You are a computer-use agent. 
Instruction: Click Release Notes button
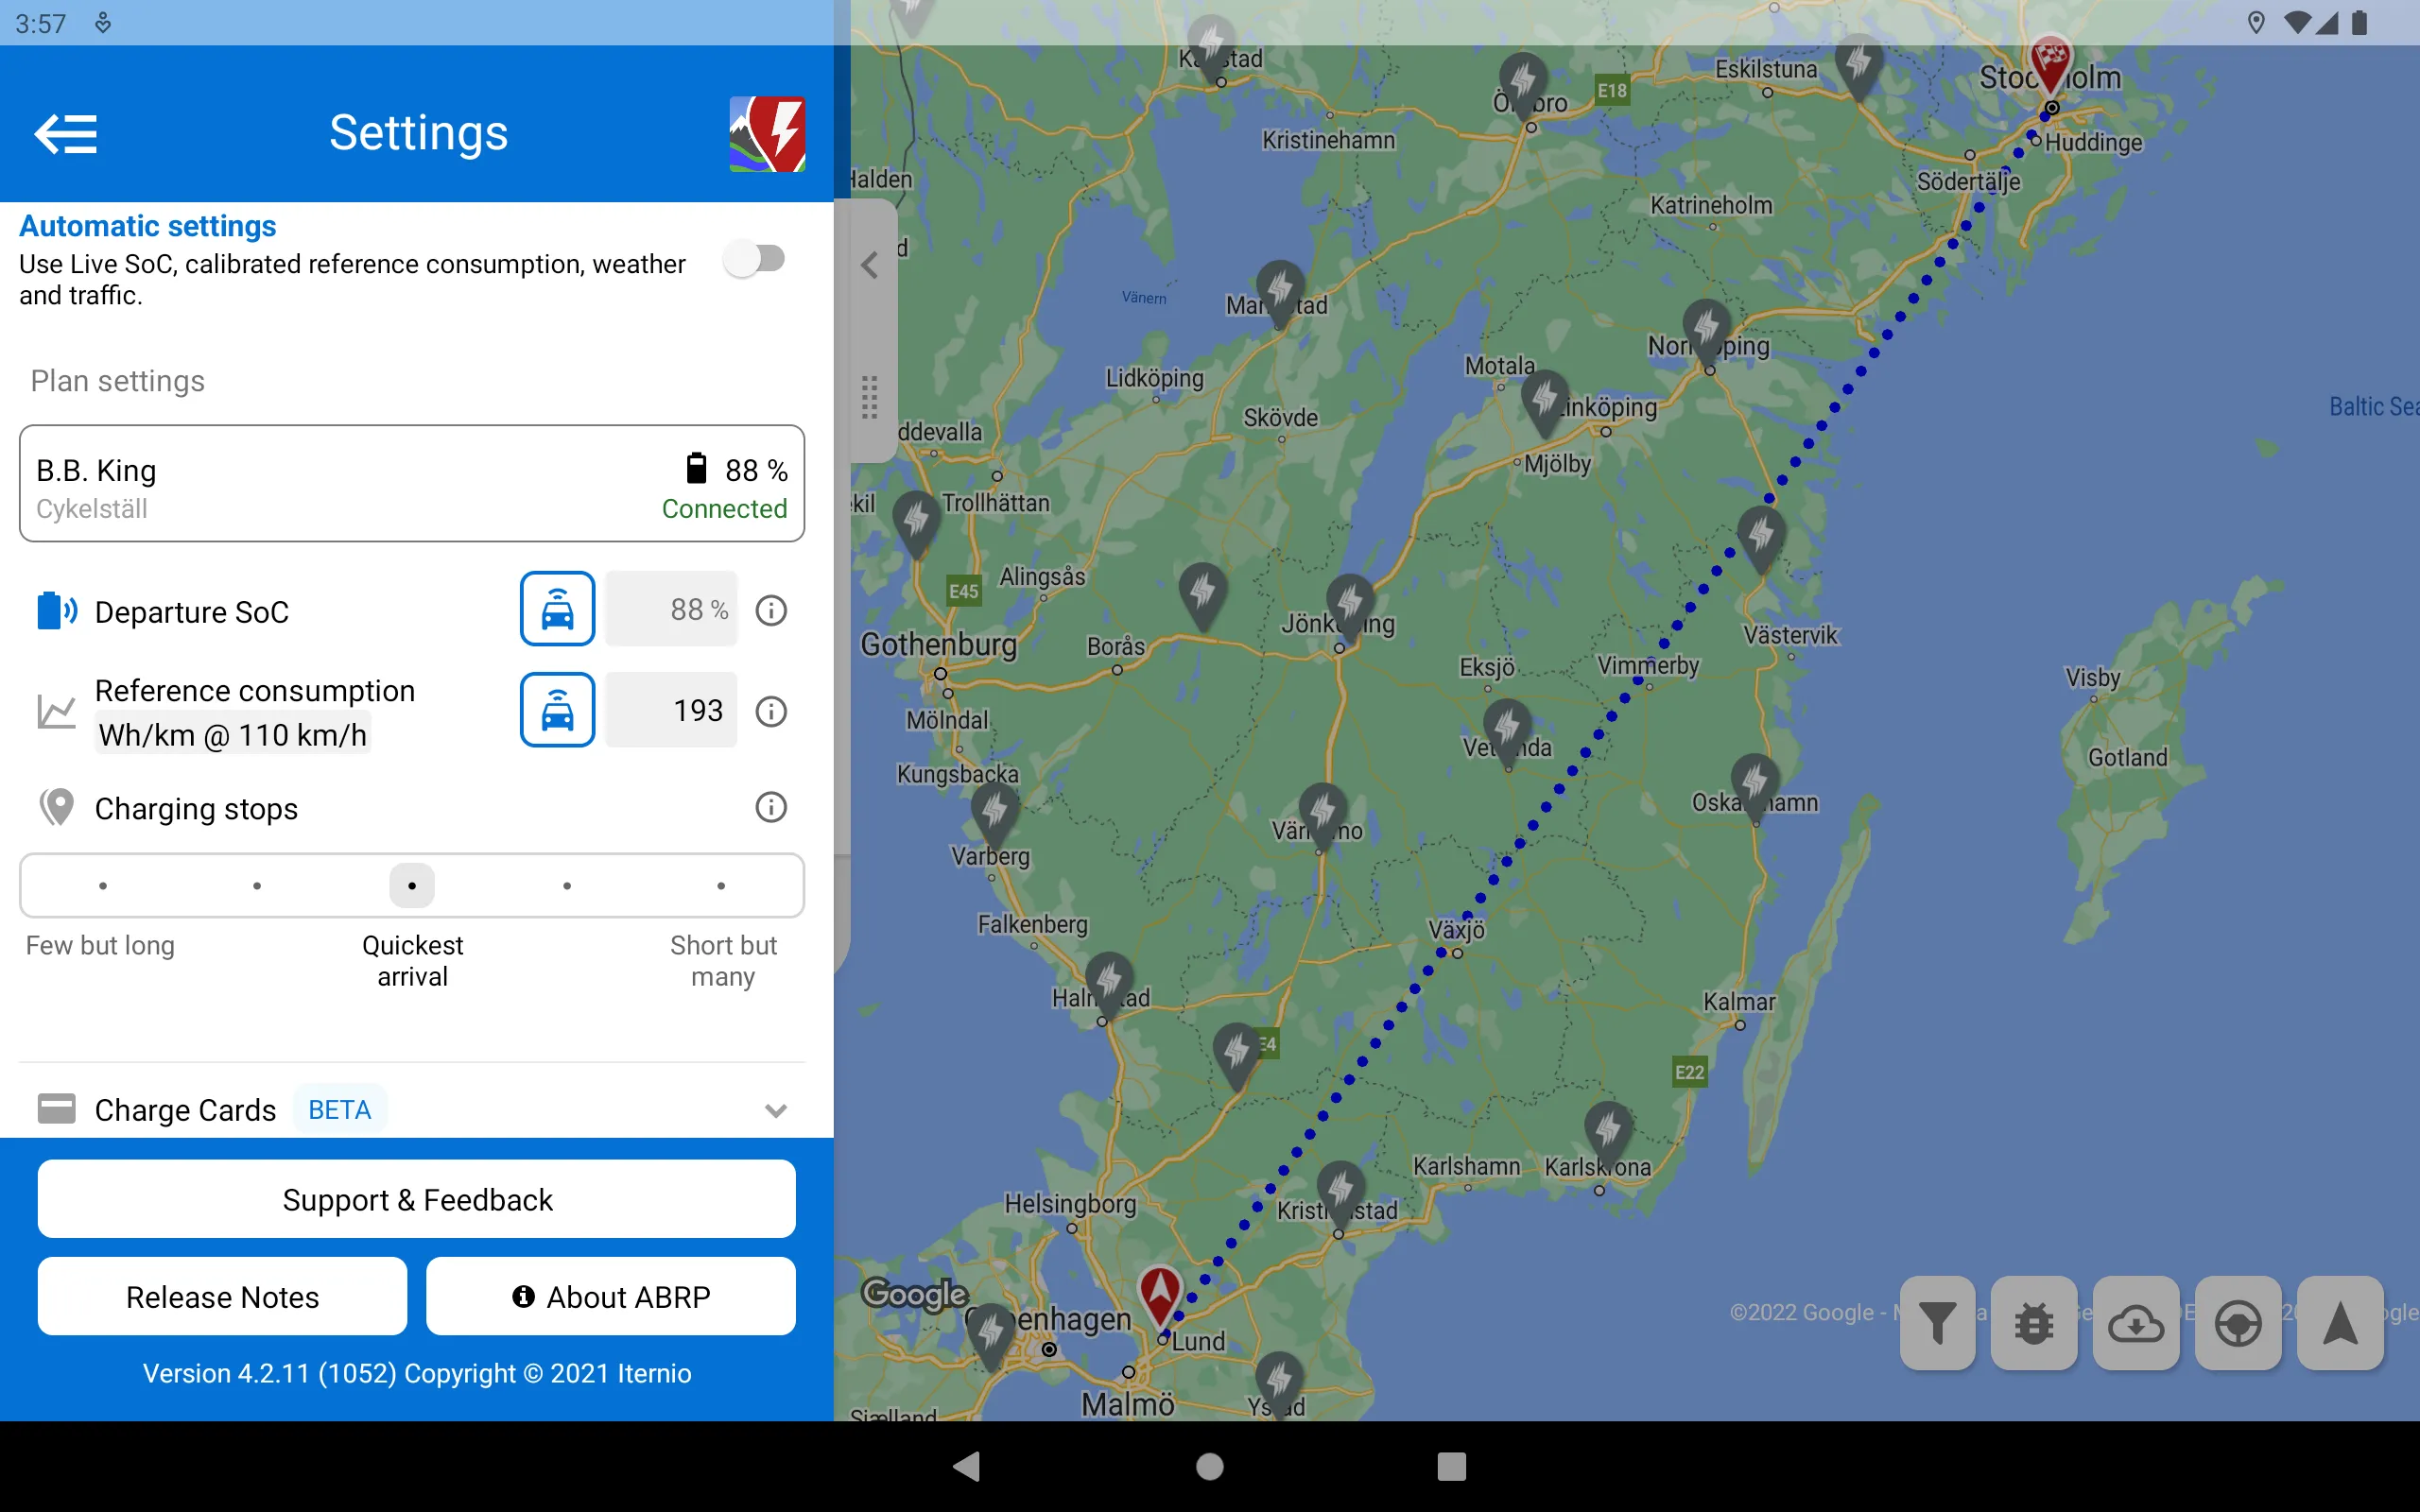point(223,1297)
